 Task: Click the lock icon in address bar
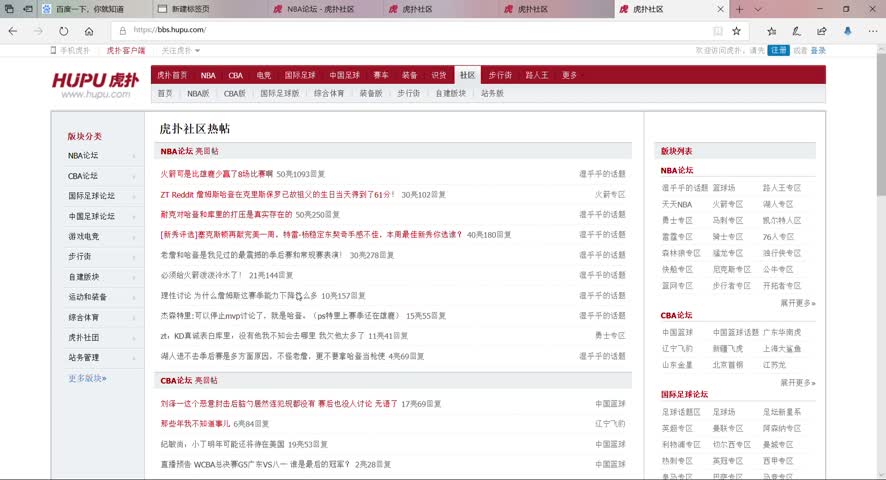click(x=123, y=31)
